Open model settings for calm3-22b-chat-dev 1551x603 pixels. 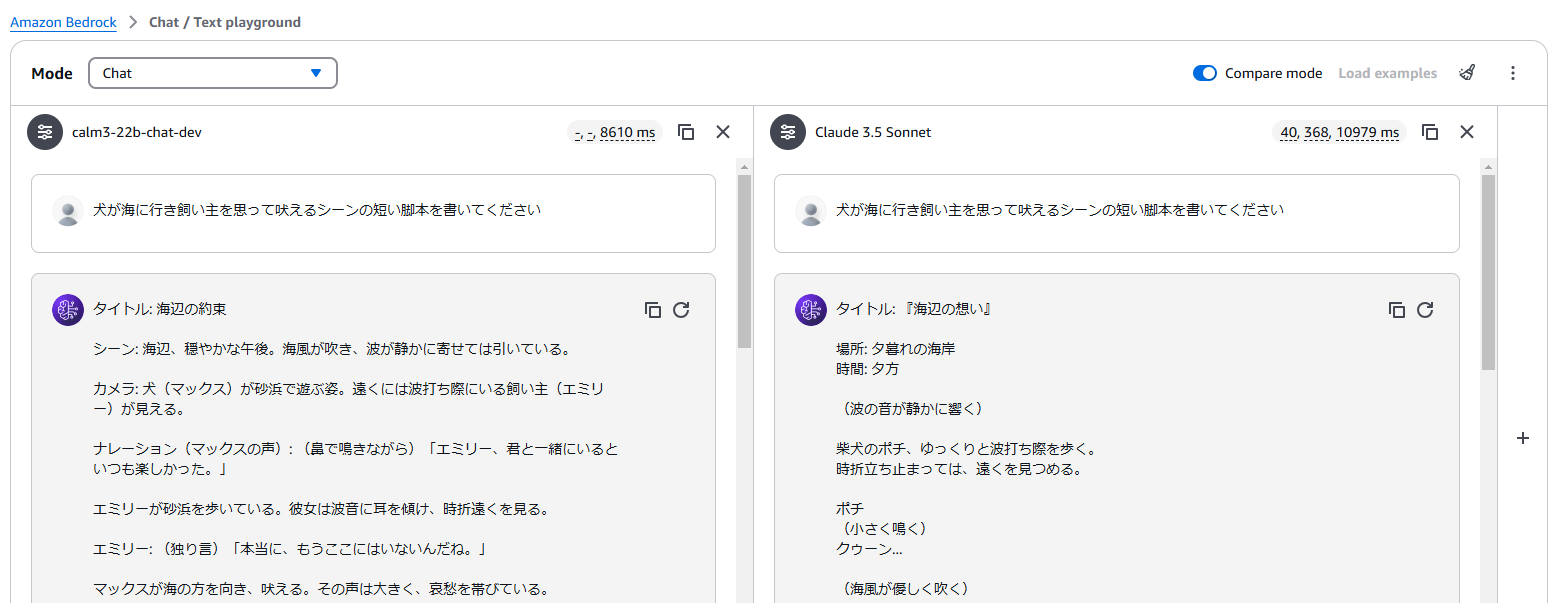(x=45, y=132)
